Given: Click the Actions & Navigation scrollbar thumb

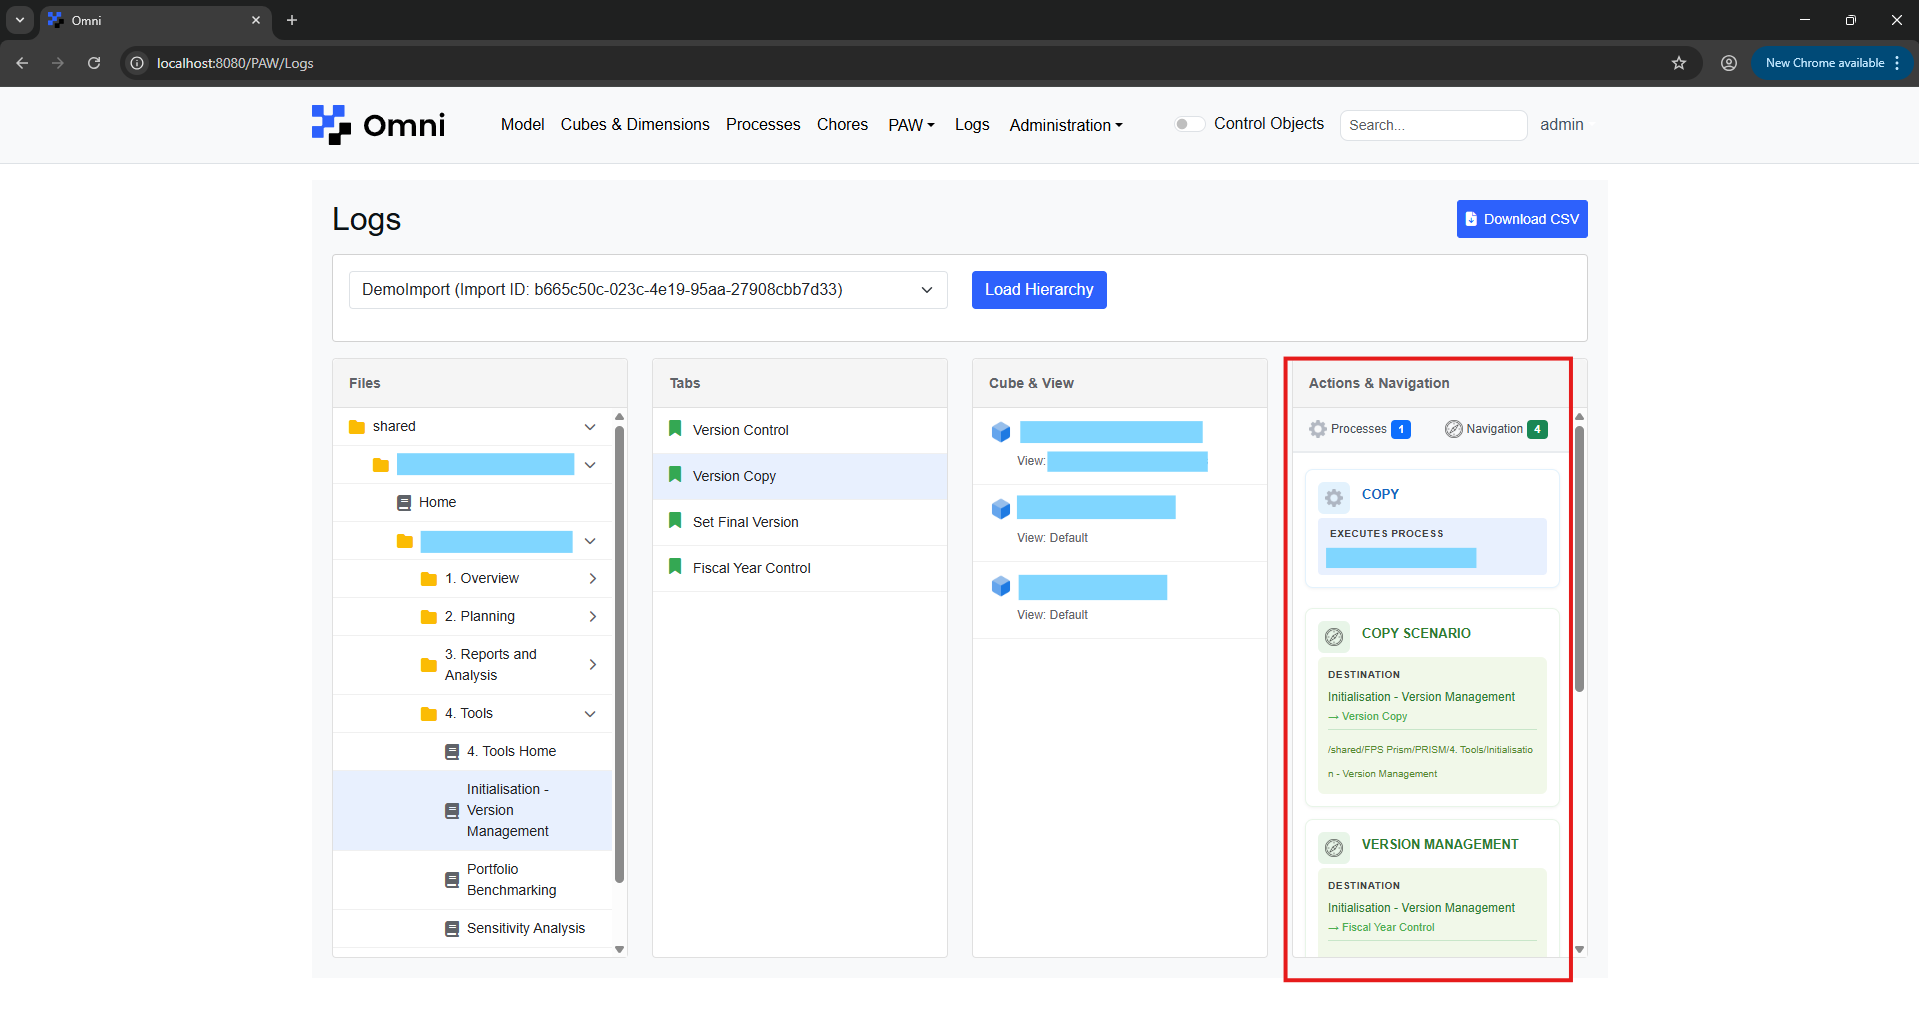Looking at the screenshot, I should [1580, 558].
